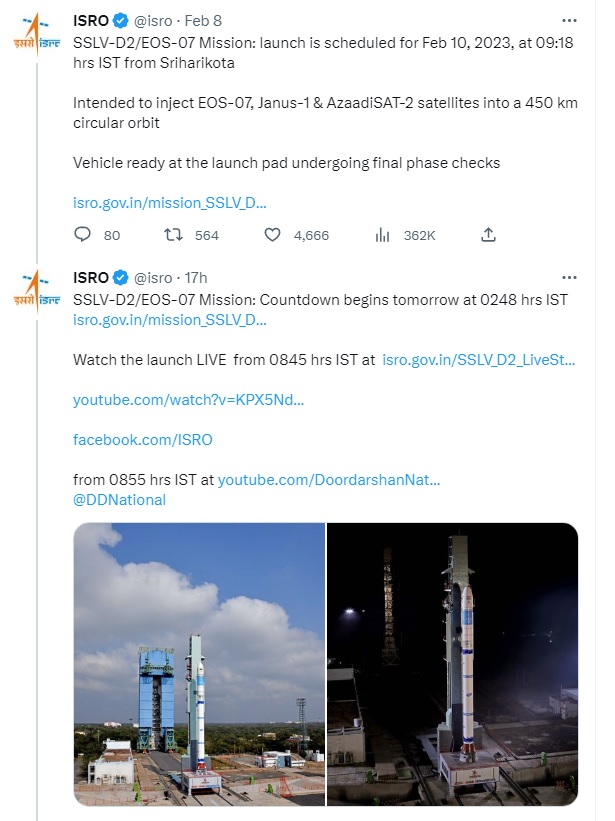Like the Feb 8 SSLV-D2 tweet
This screenshot has width=615, height=821.
272,235
